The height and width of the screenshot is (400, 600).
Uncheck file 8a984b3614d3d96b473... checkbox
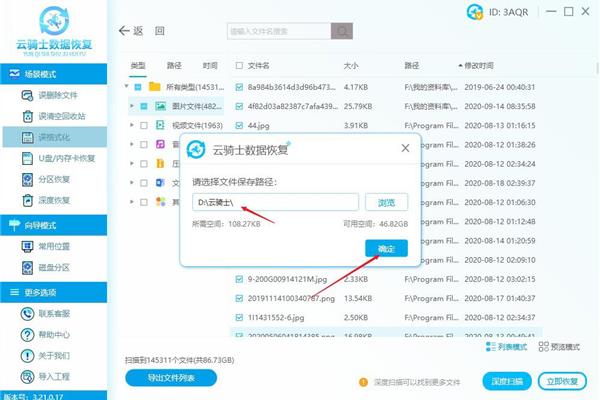coord(239,87)
